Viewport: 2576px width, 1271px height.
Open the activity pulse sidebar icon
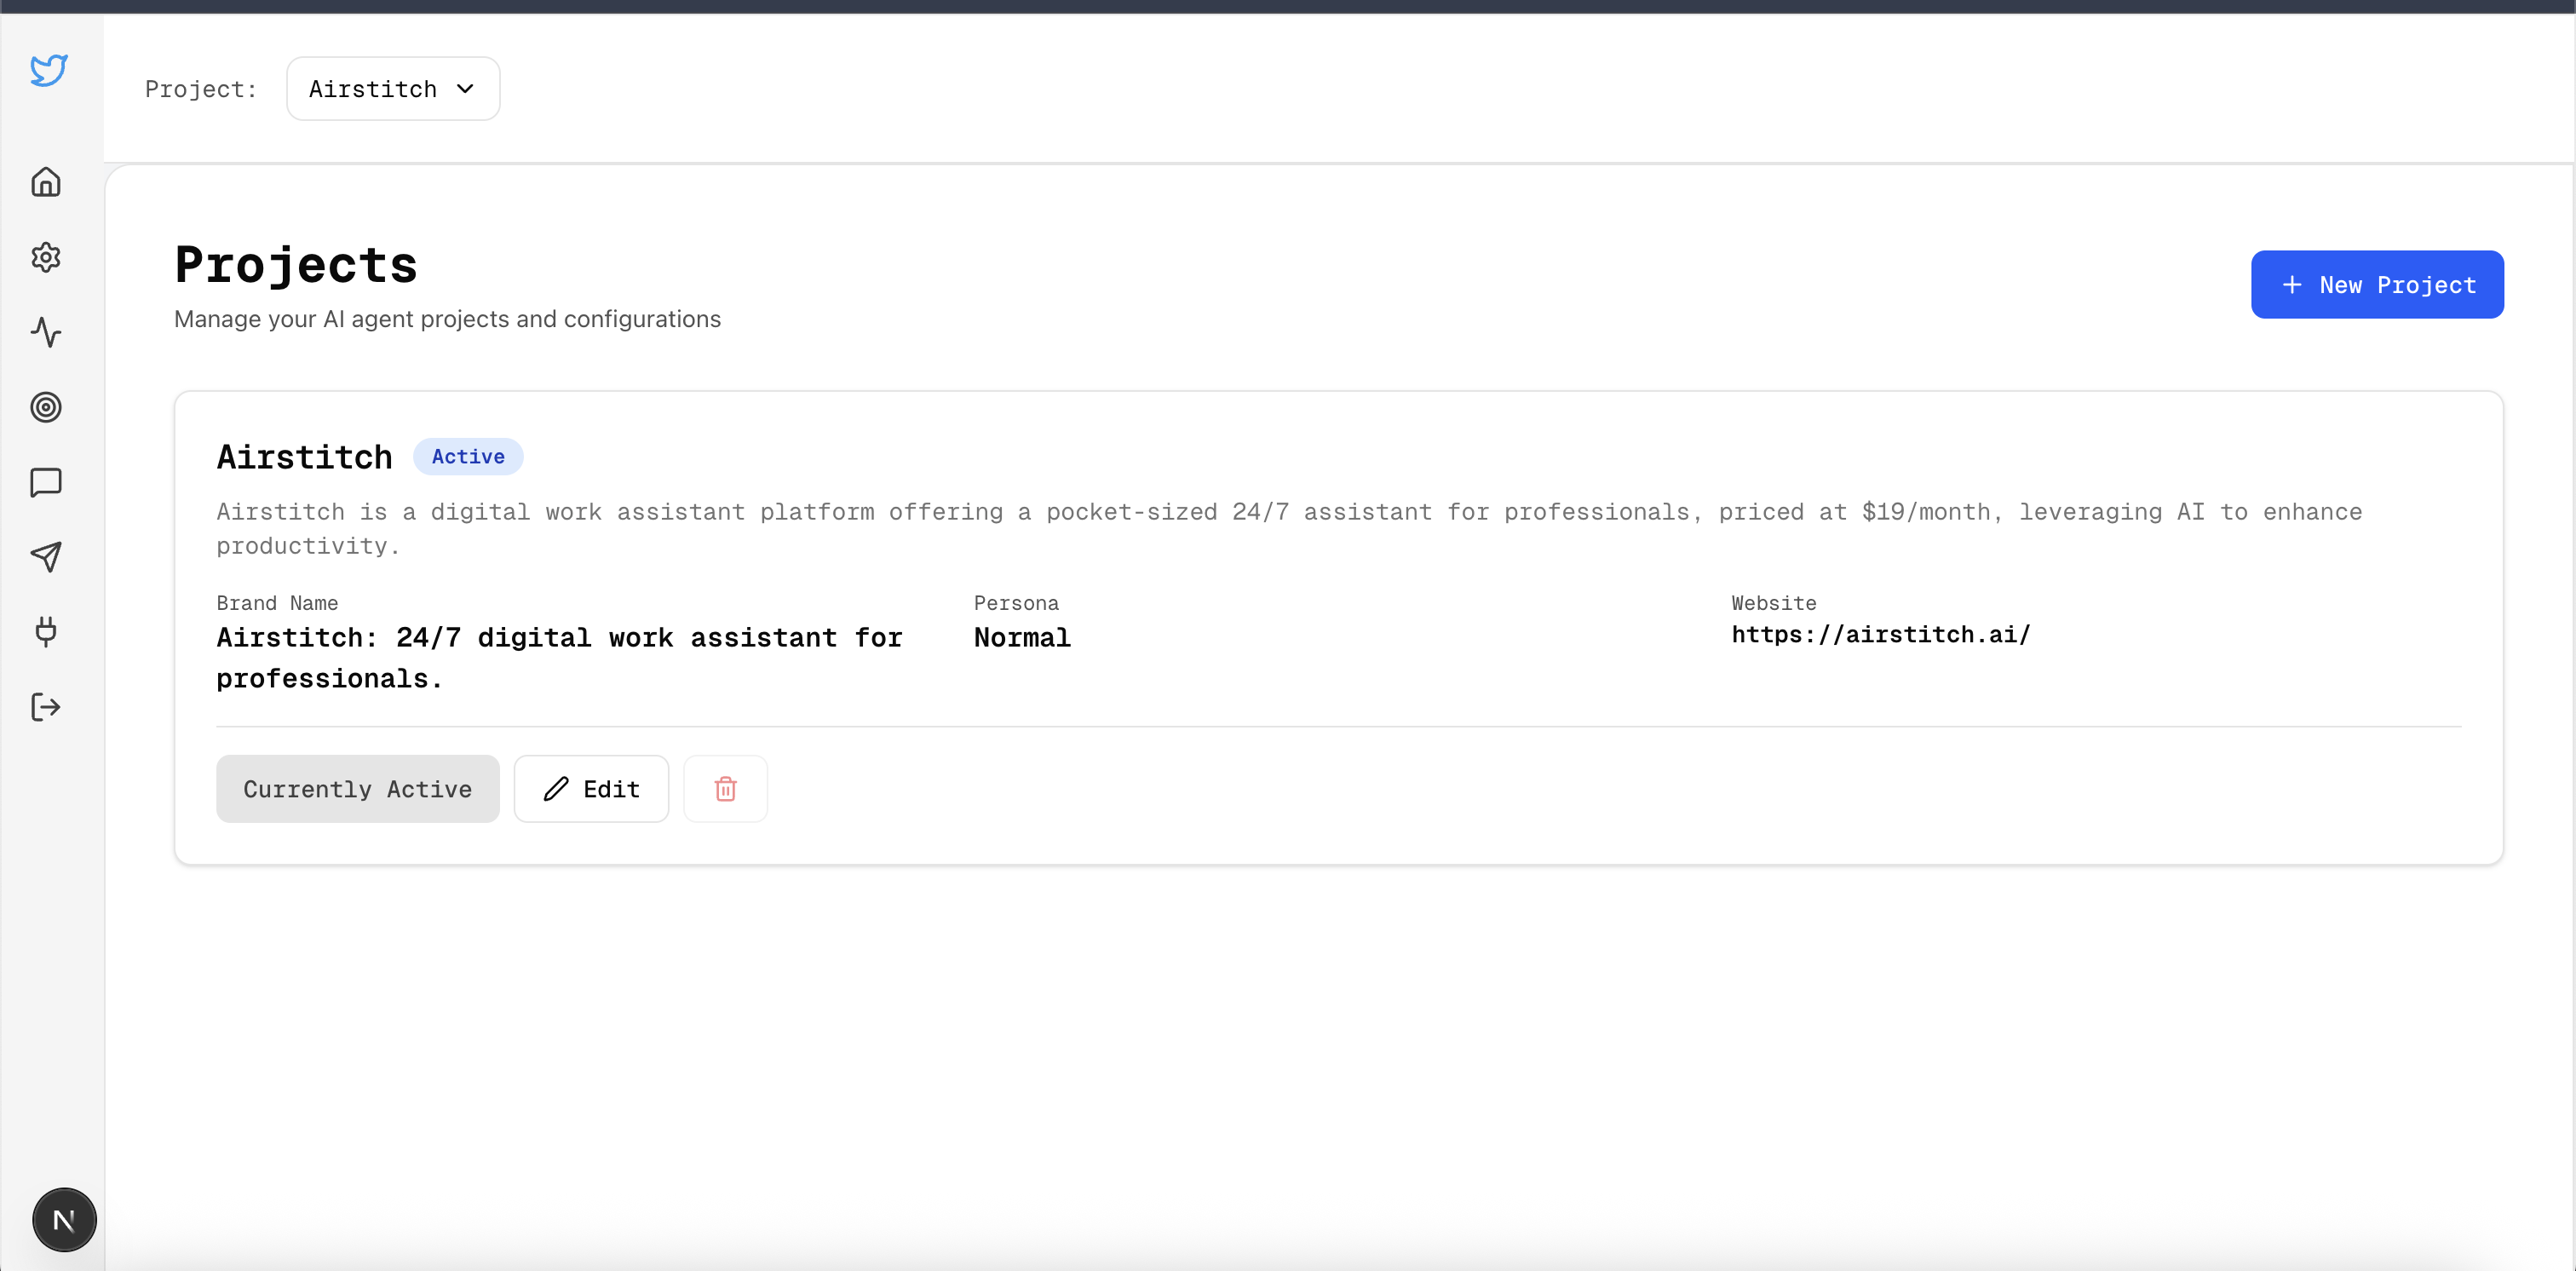click(46, 332)
